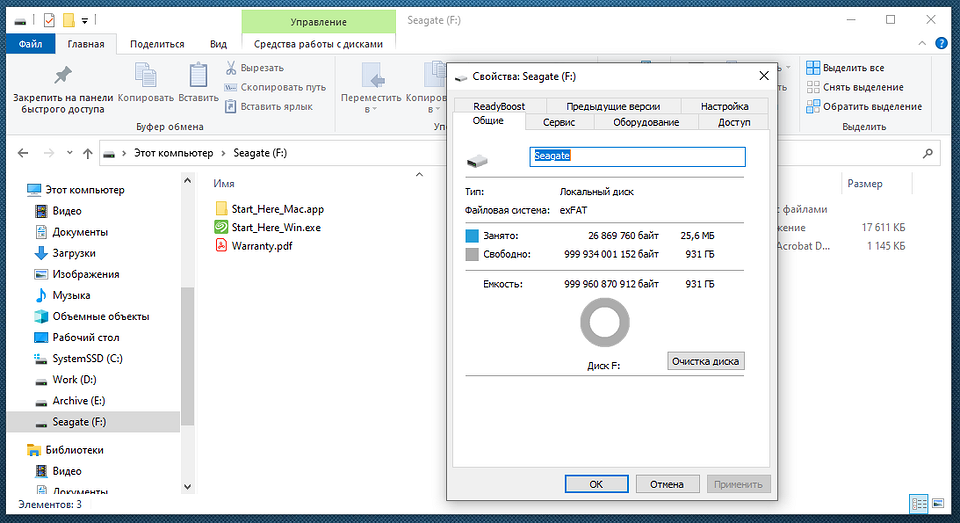Click the Вырезать scissors icon

[231, 68]
